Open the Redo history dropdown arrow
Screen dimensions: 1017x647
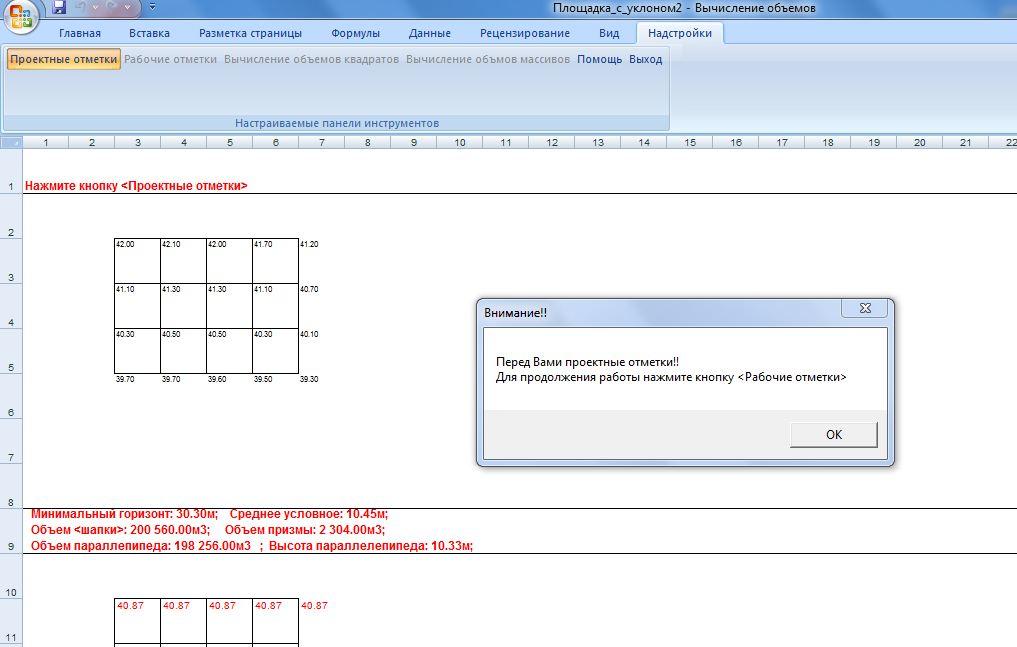pos(128,7)
